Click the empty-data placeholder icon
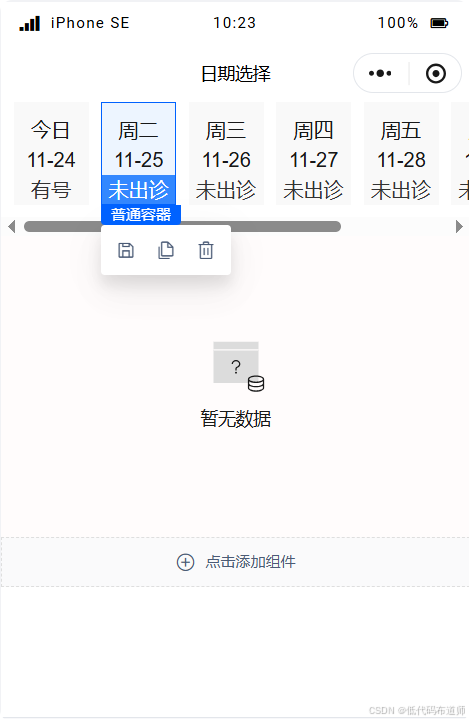 [x=238, y=367]
